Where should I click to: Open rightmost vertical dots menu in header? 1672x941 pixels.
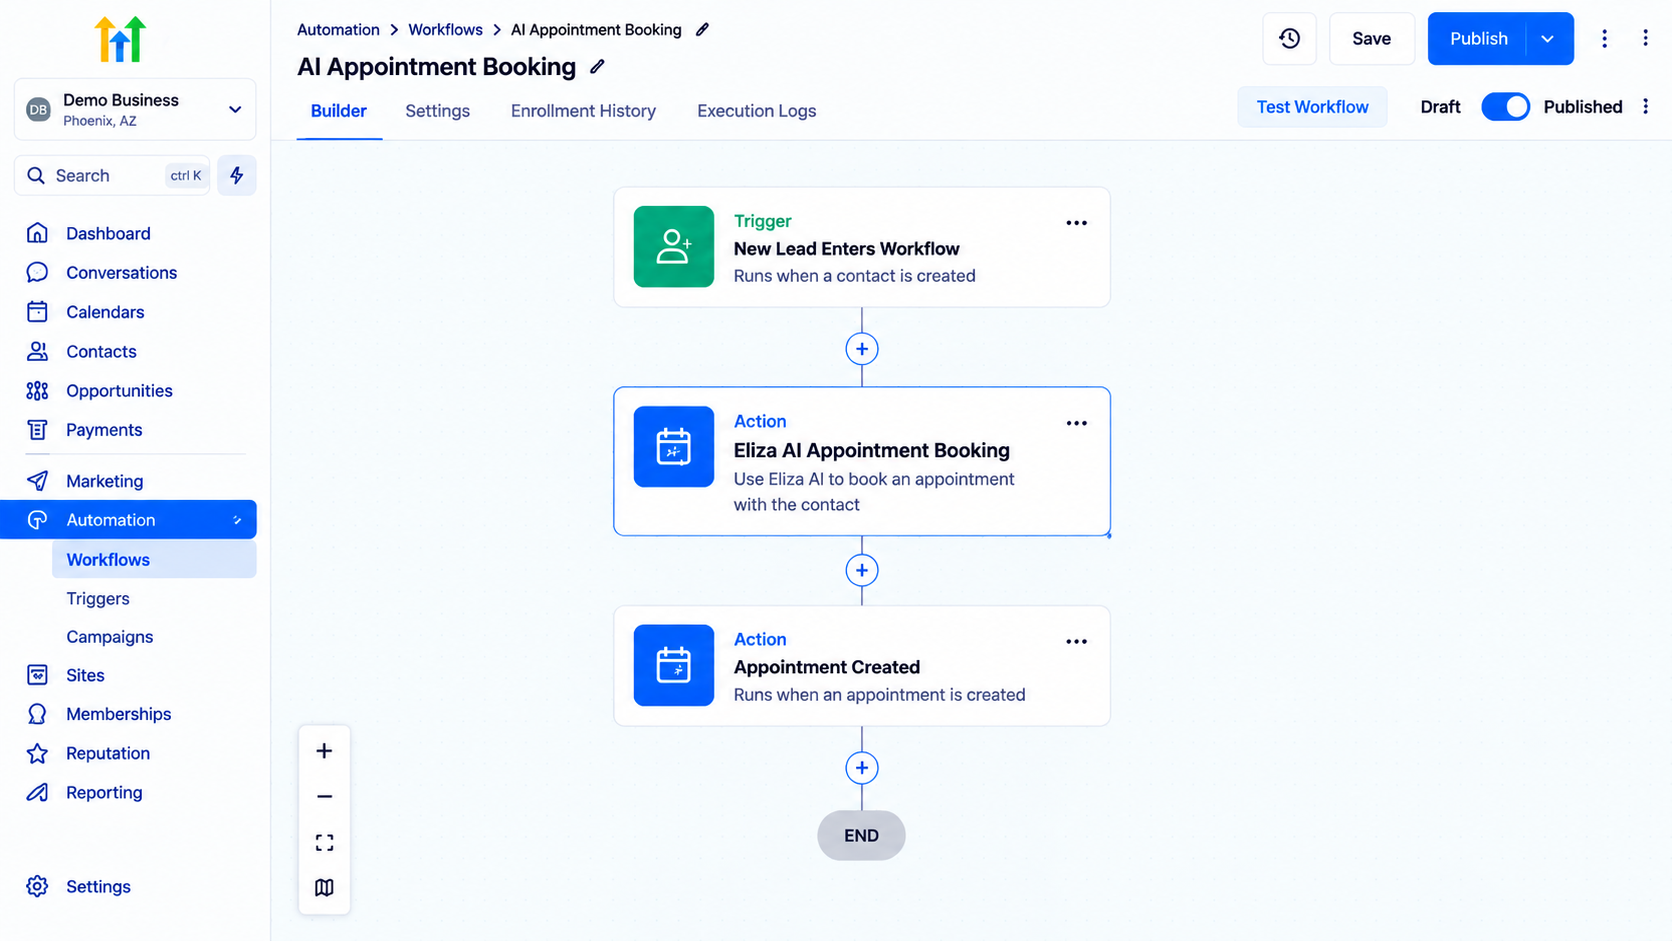[1645, 38]
